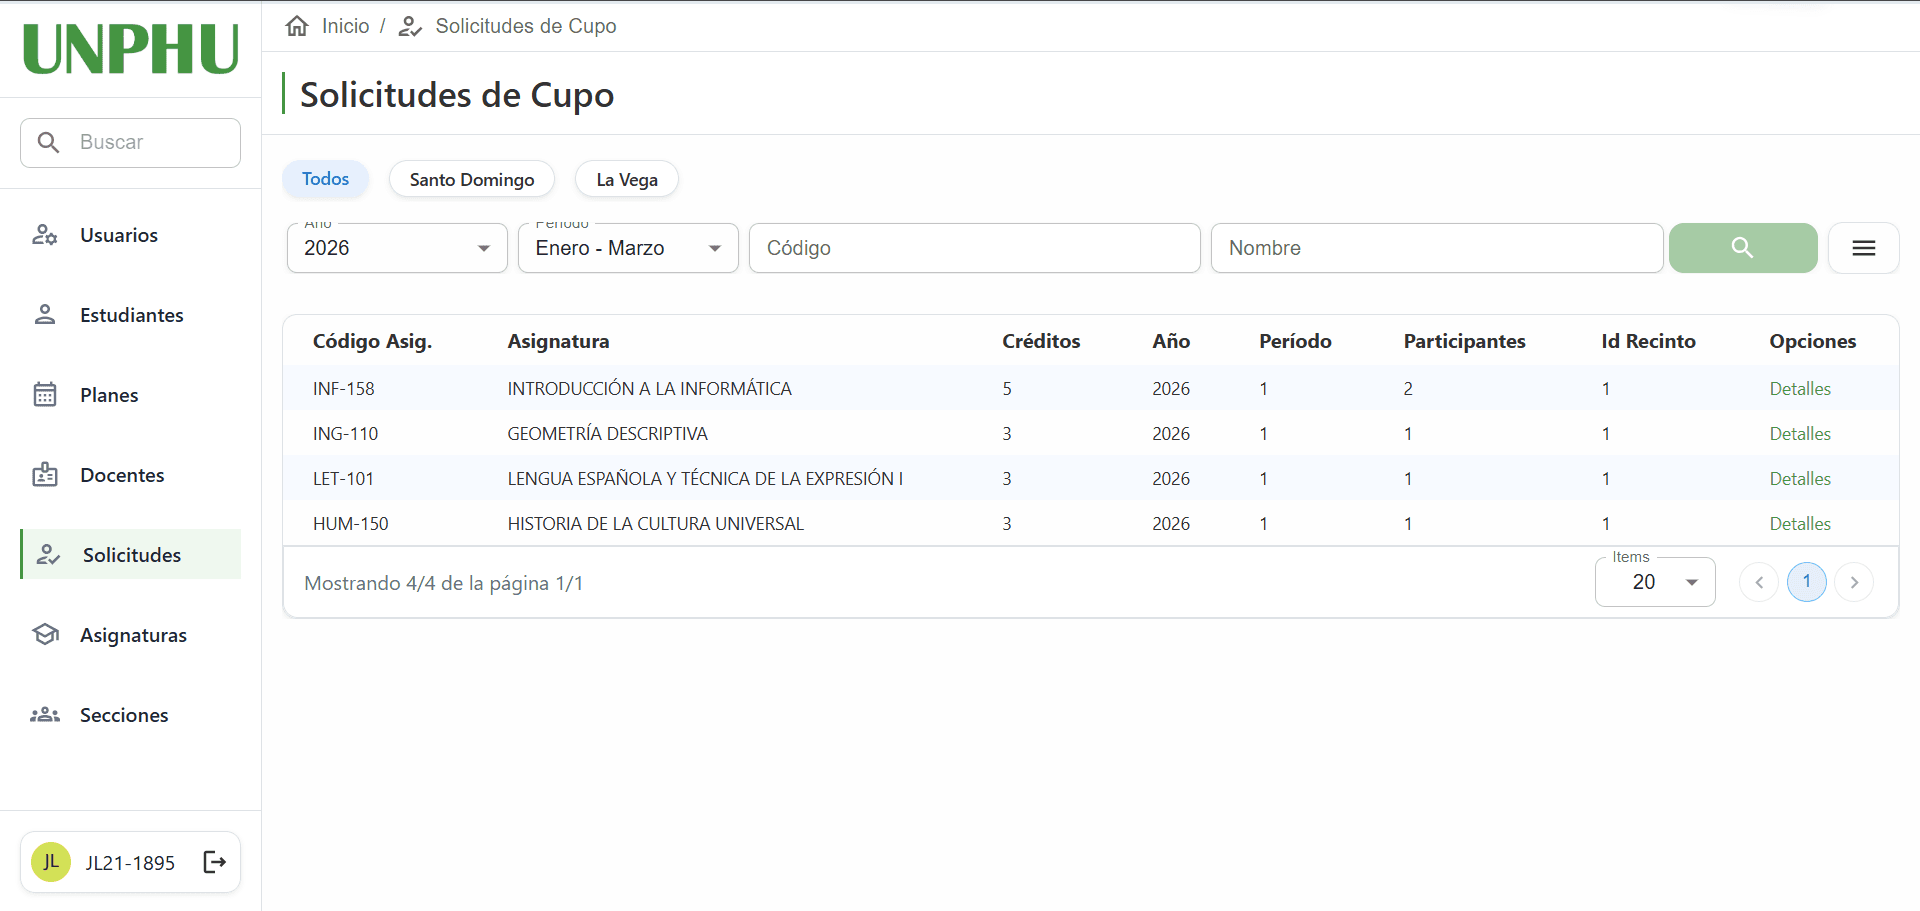1920x911 pixels.
Task: Click the JL21-1895 username
Action: [x=130, y=863]
